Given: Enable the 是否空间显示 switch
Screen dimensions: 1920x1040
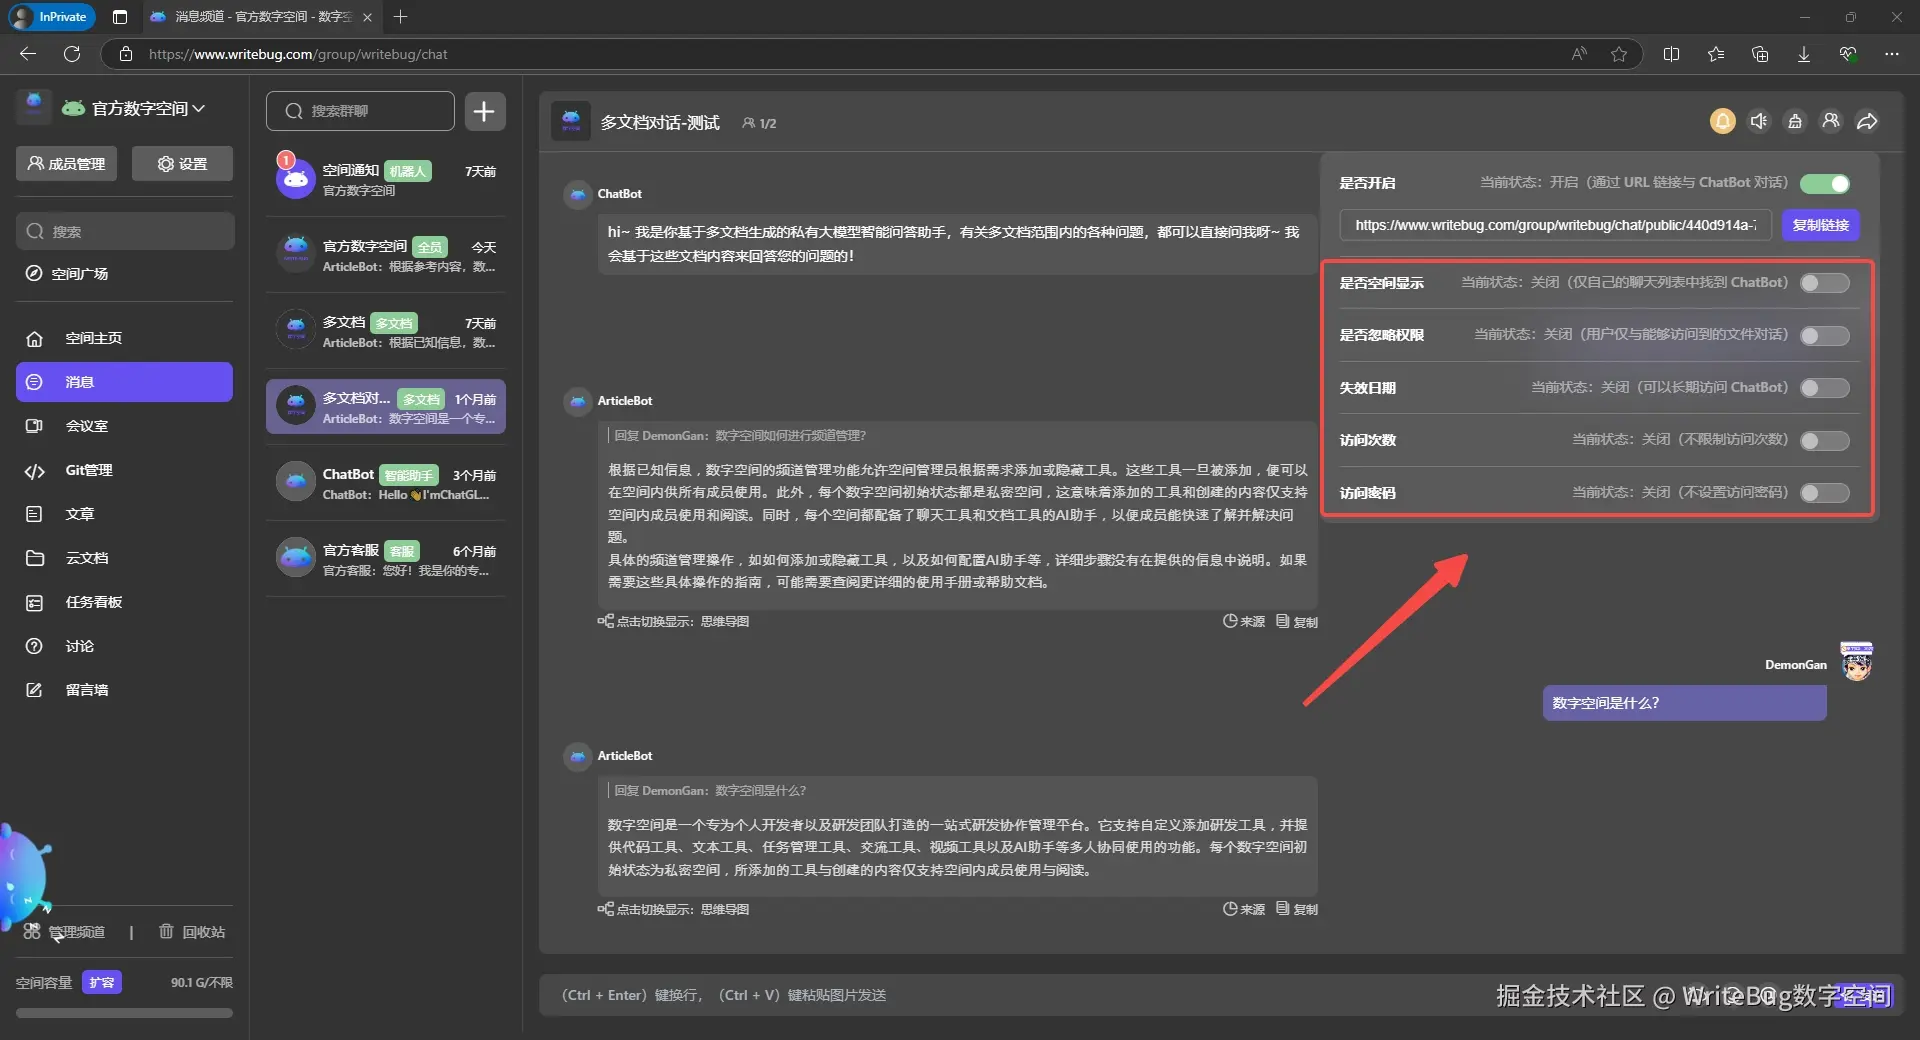Looking at the screenshot, I should coord(1824,283).
